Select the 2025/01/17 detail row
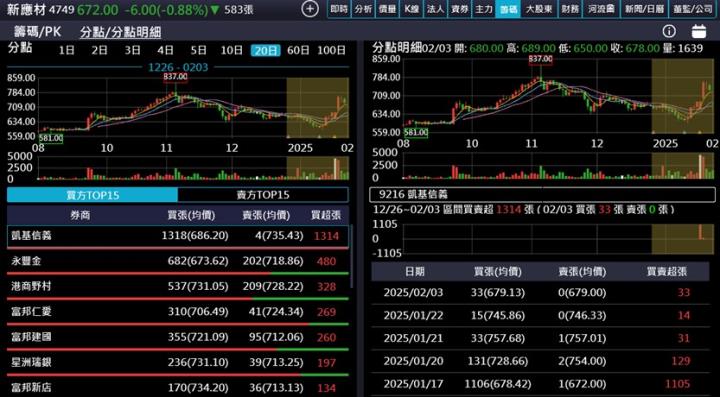 (540, 383)
